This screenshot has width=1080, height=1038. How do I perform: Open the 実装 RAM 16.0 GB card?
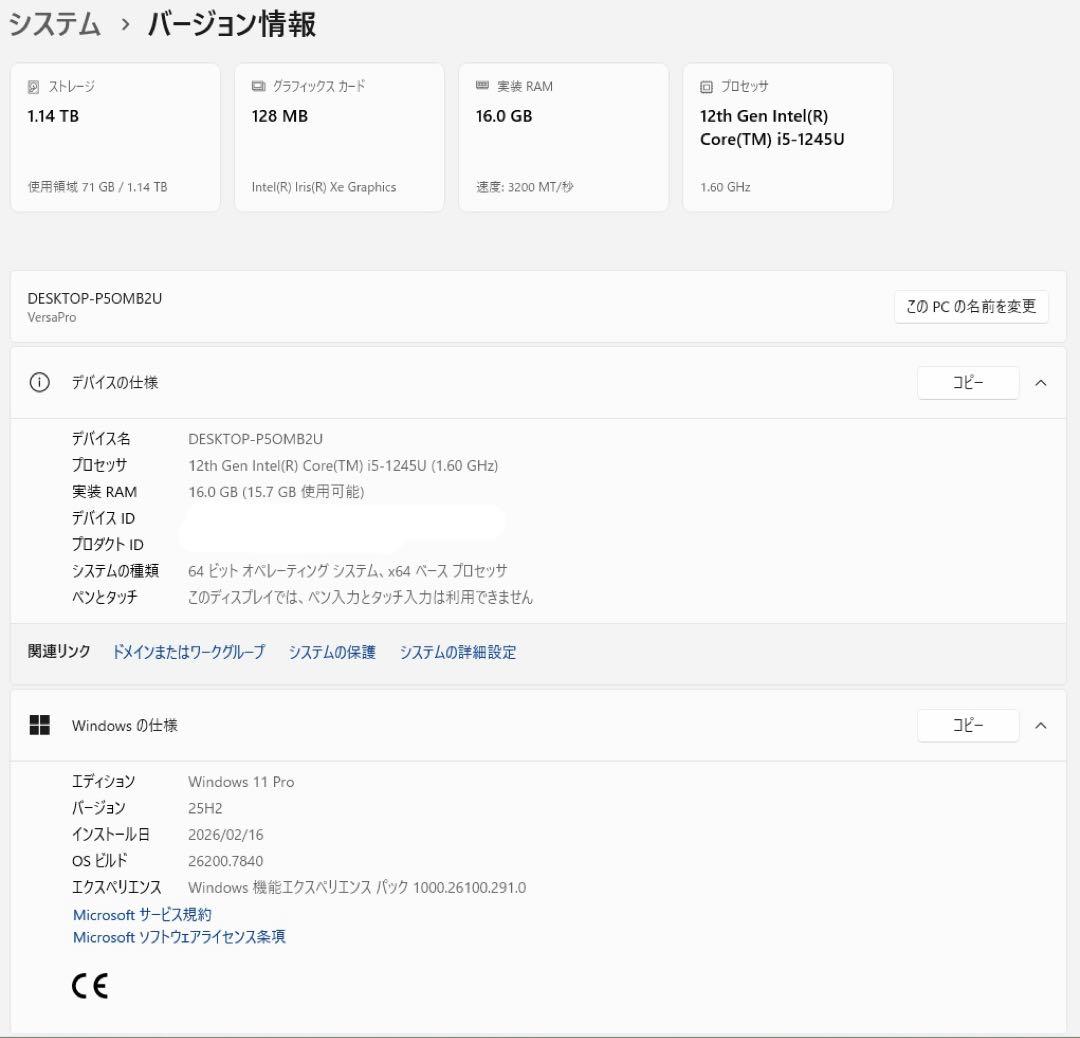[x=563, y=137]
